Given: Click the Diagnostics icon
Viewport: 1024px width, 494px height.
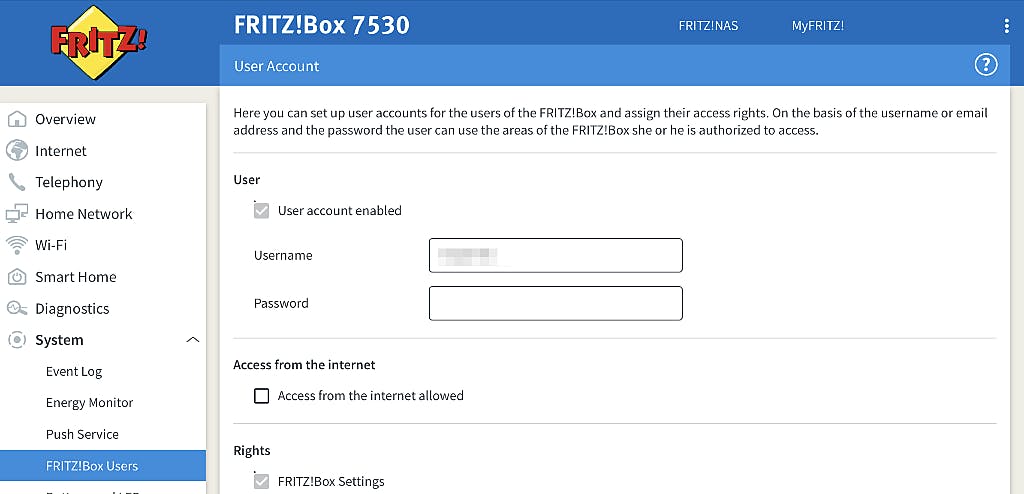Looking at the screenshot, I should (x=17, y=309).
